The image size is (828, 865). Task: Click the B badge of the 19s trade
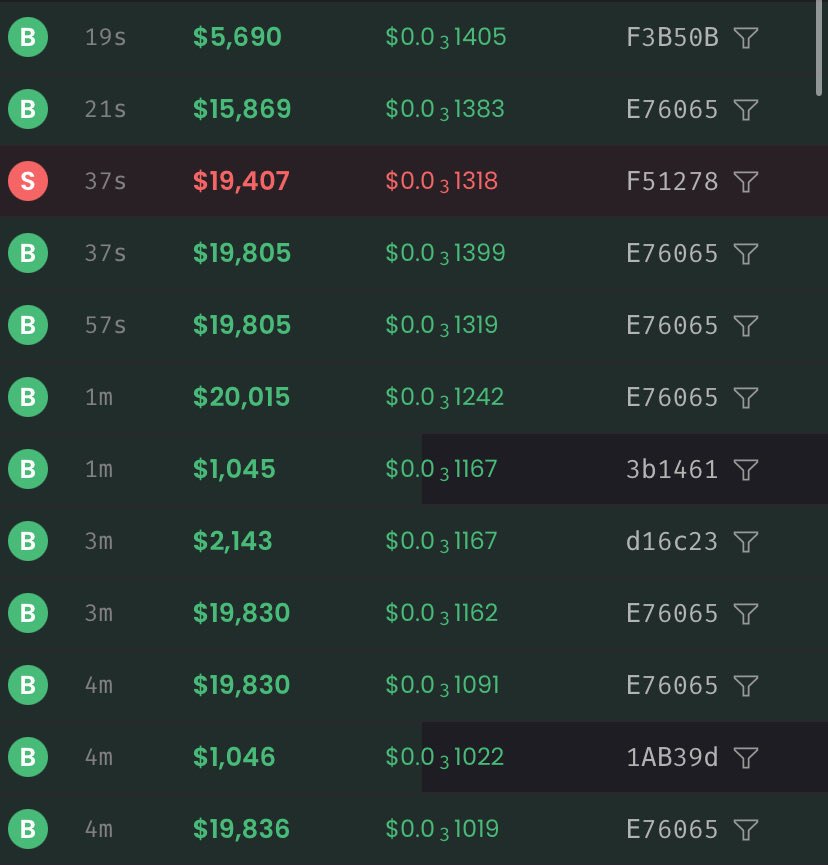click(28, 37)
